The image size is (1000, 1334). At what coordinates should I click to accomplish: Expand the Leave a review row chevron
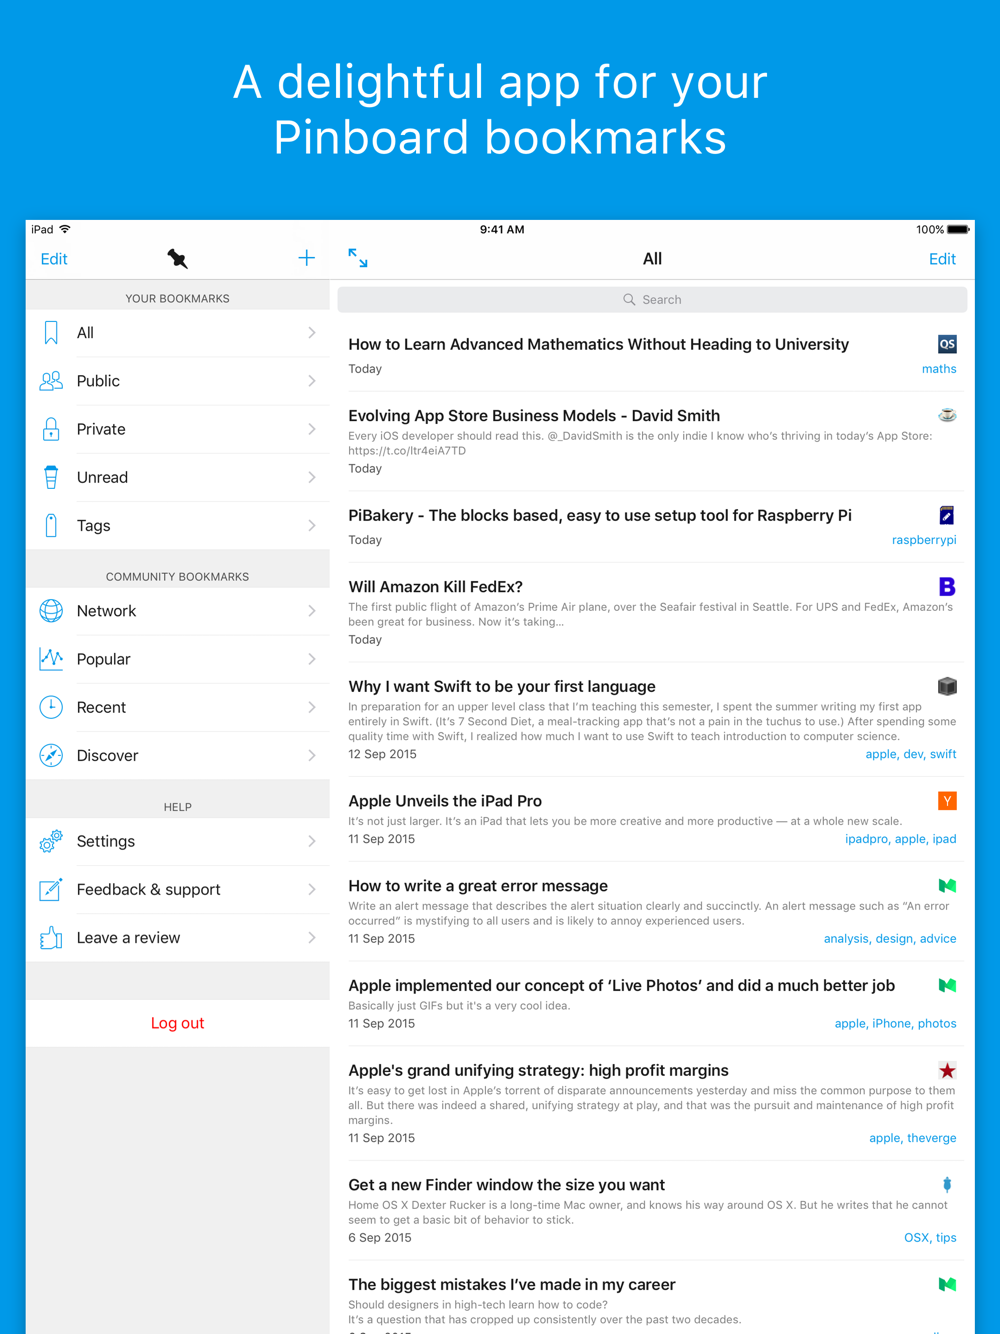[312, 937]
